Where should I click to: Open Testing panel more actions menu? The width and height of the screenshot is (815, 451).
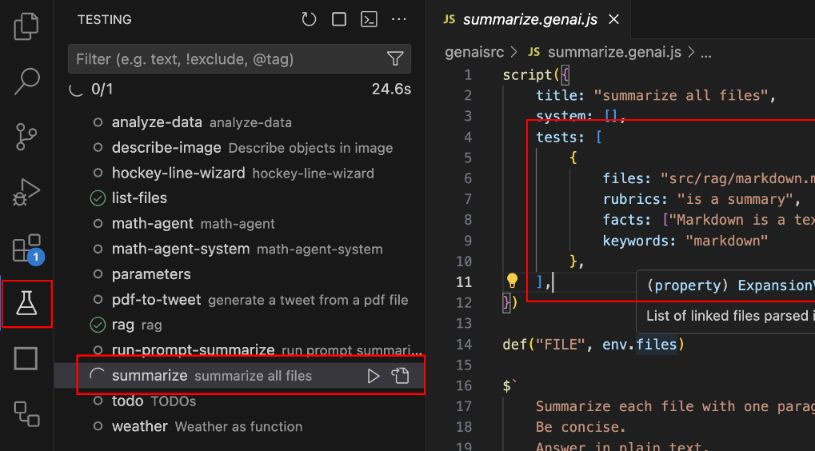[x=399, y=20]
